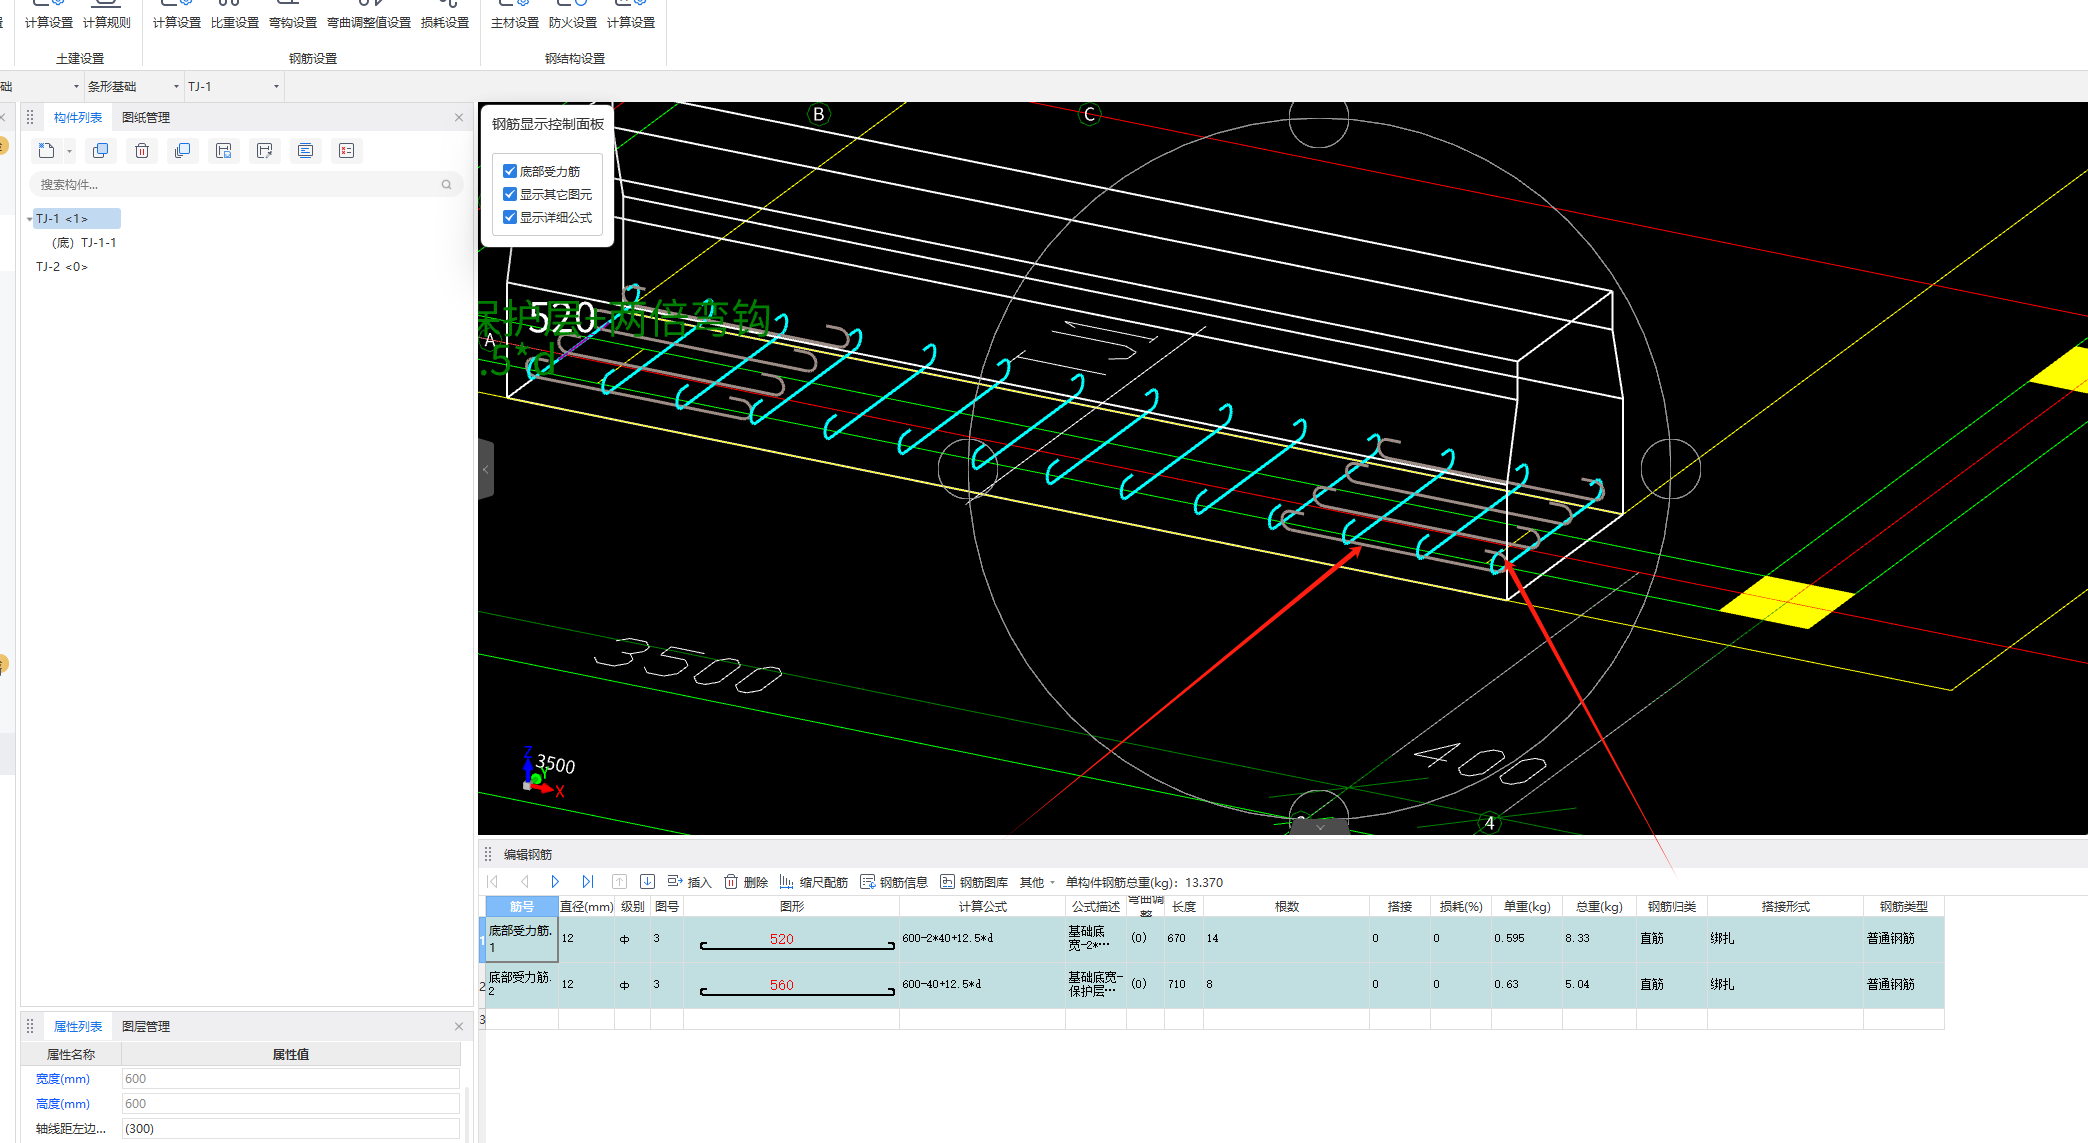Click the copy component icon
This screenshot has height=1143, width=2088.
pyautogui.click(x=100, y=151)
